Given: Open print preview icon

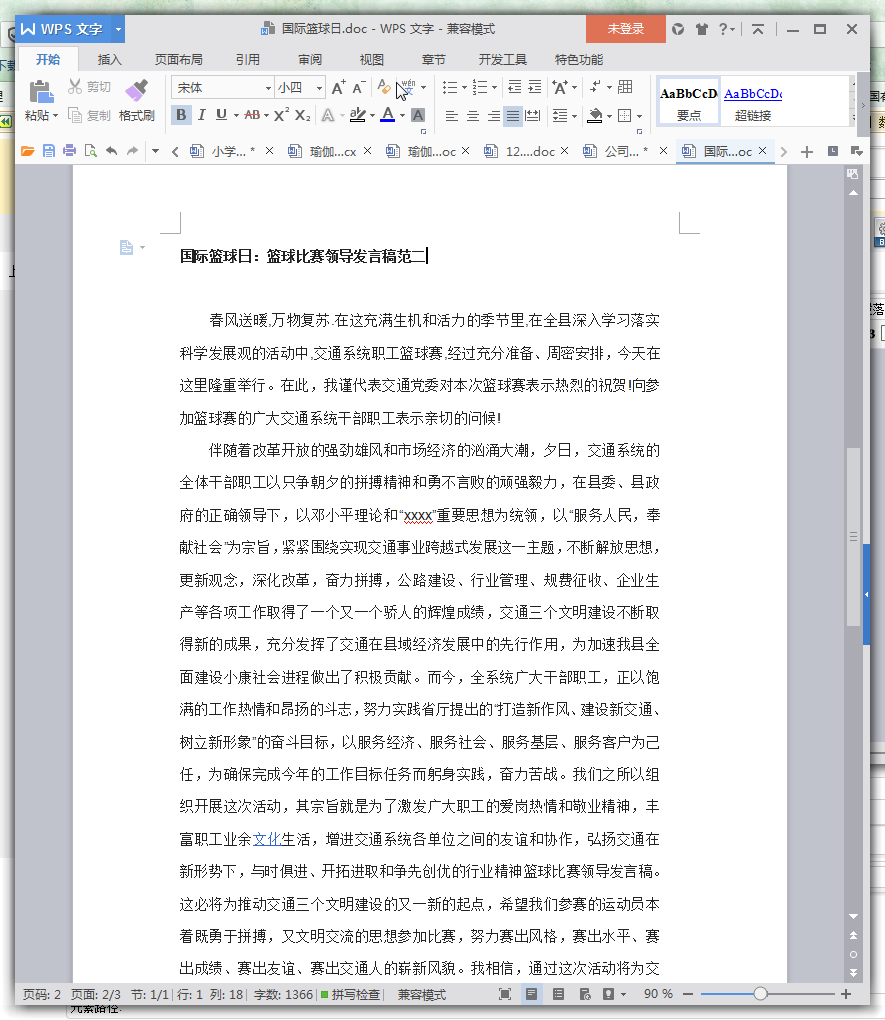Looking at the screenshot, I should coord(90,152).
